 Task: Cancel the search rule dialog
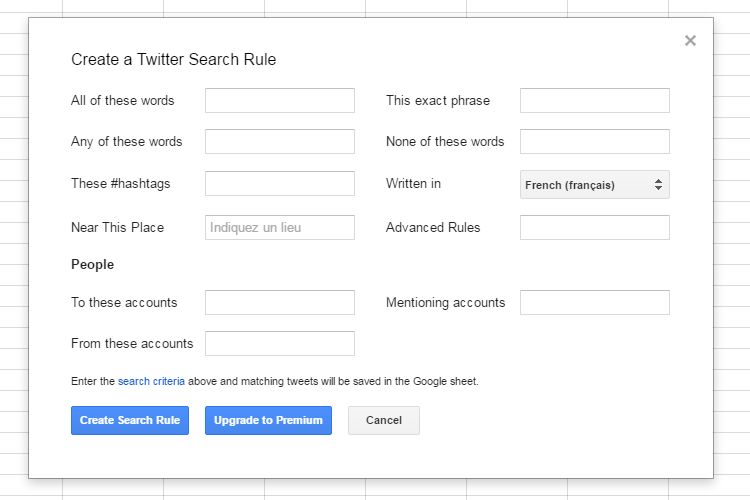[x=384, y=421]
